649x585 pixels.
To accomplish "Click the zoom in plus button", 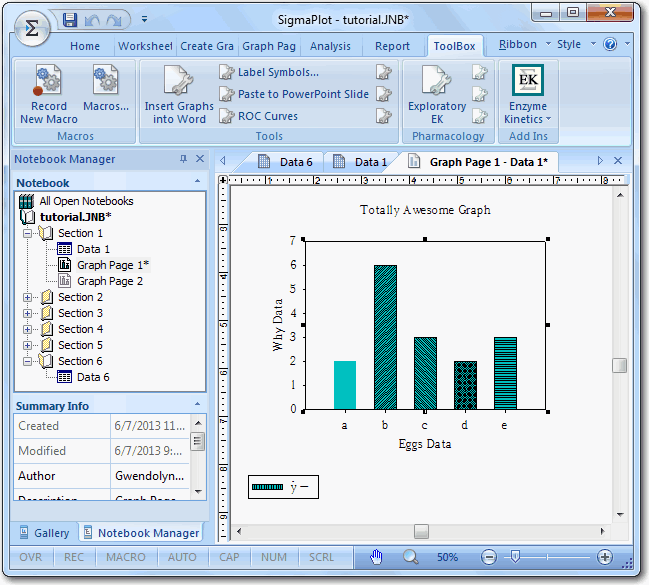I will pos(605,557).
